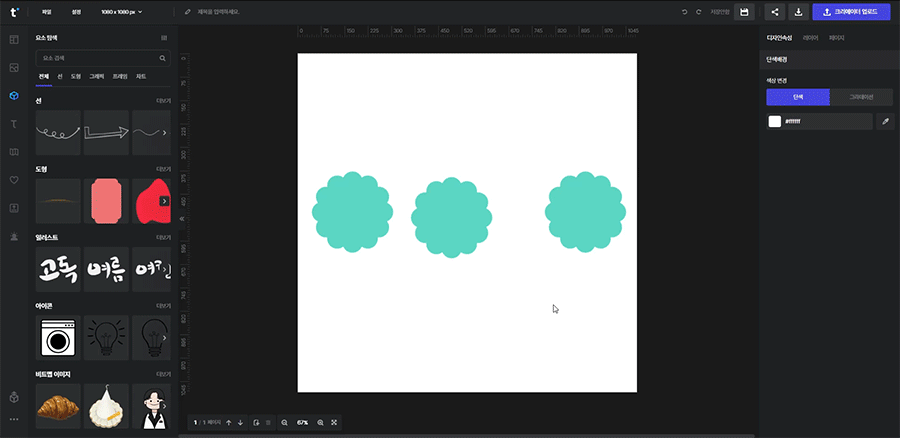Zoom in using the magnifier plus icon

click(320, 423)
